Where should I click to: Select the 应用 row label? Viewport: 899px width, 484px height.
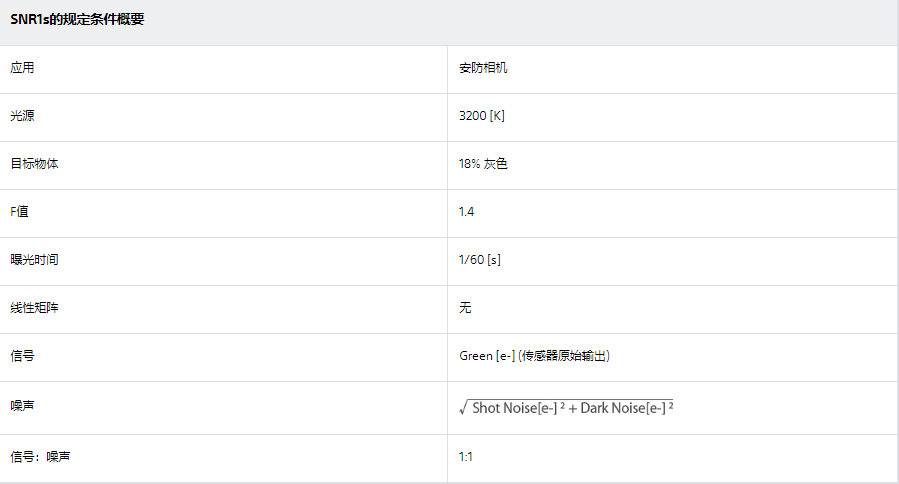22,68
